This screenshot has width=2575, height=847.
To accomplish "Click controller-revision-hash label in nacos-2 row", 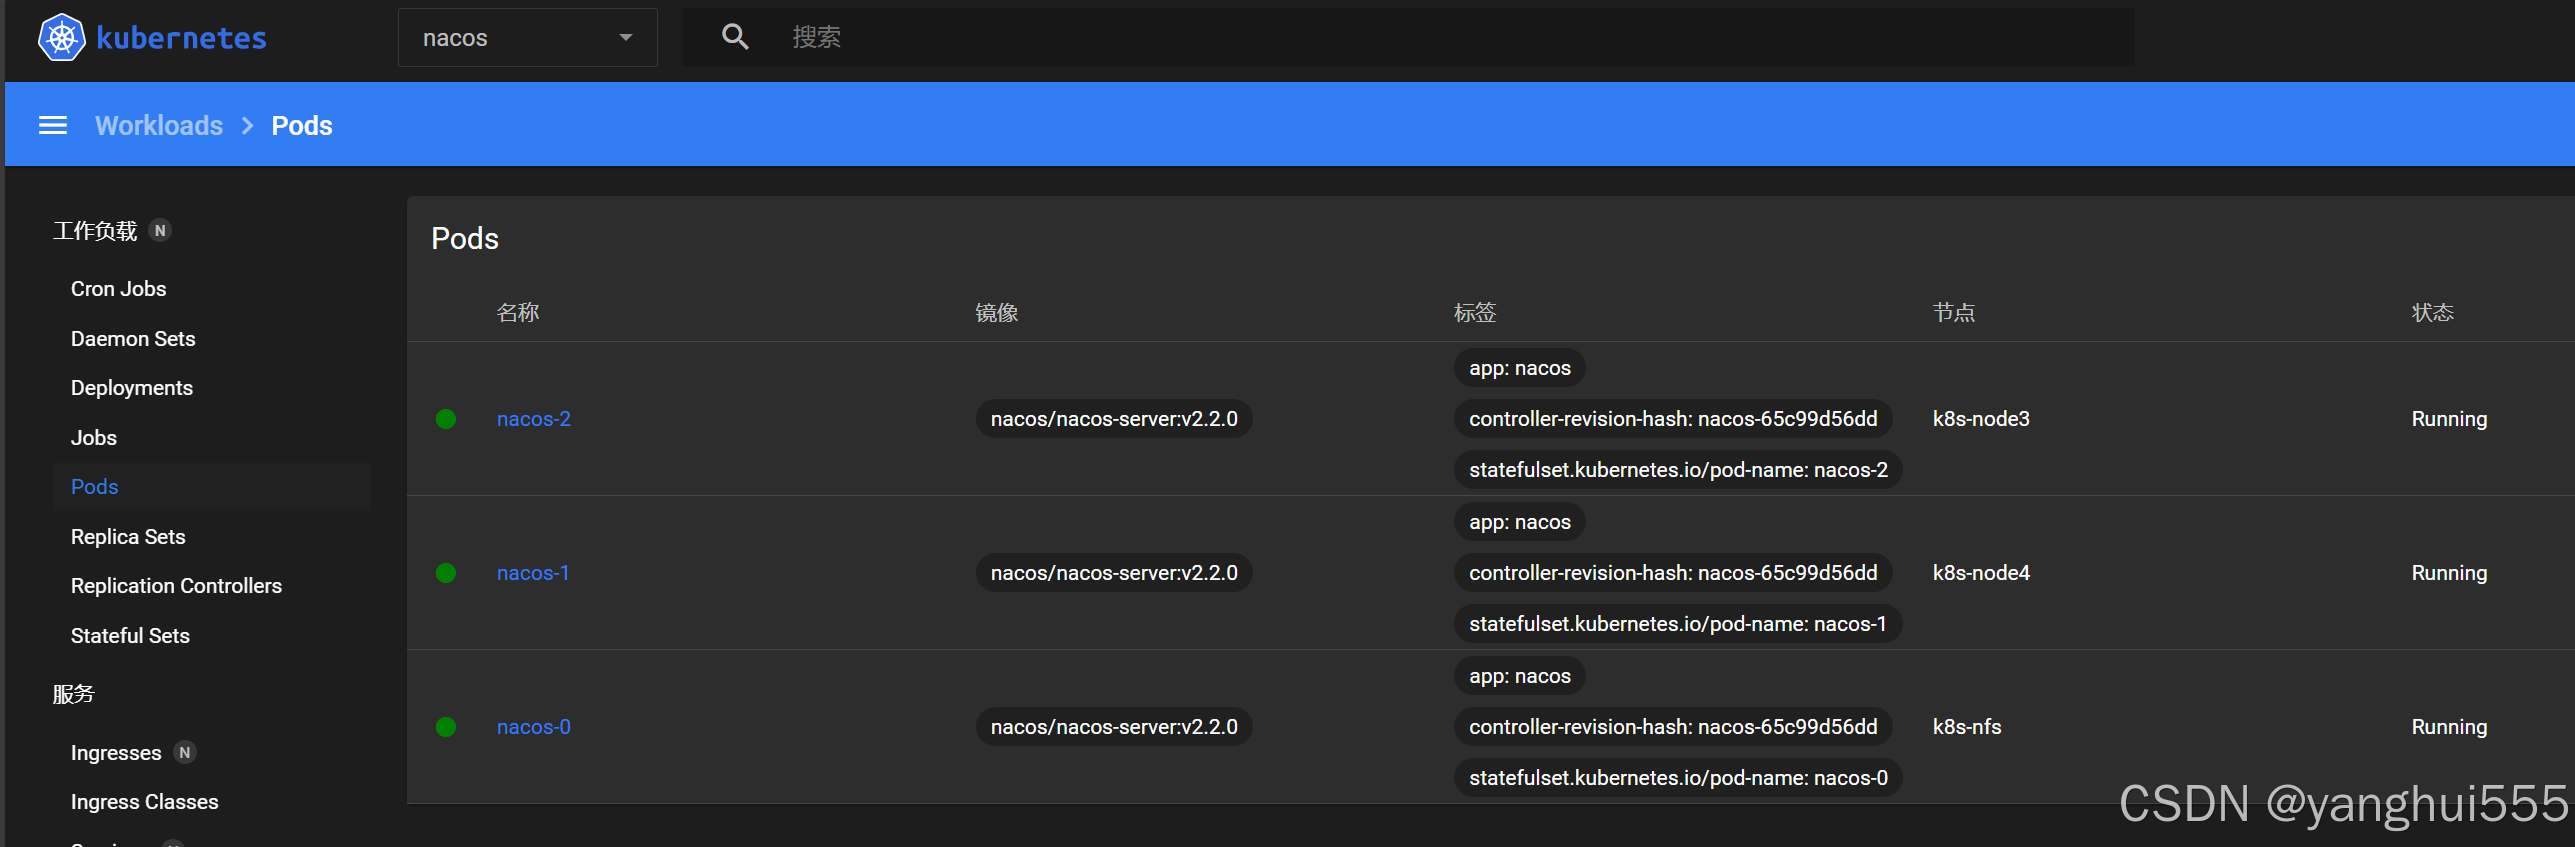I will (1673, 419).
